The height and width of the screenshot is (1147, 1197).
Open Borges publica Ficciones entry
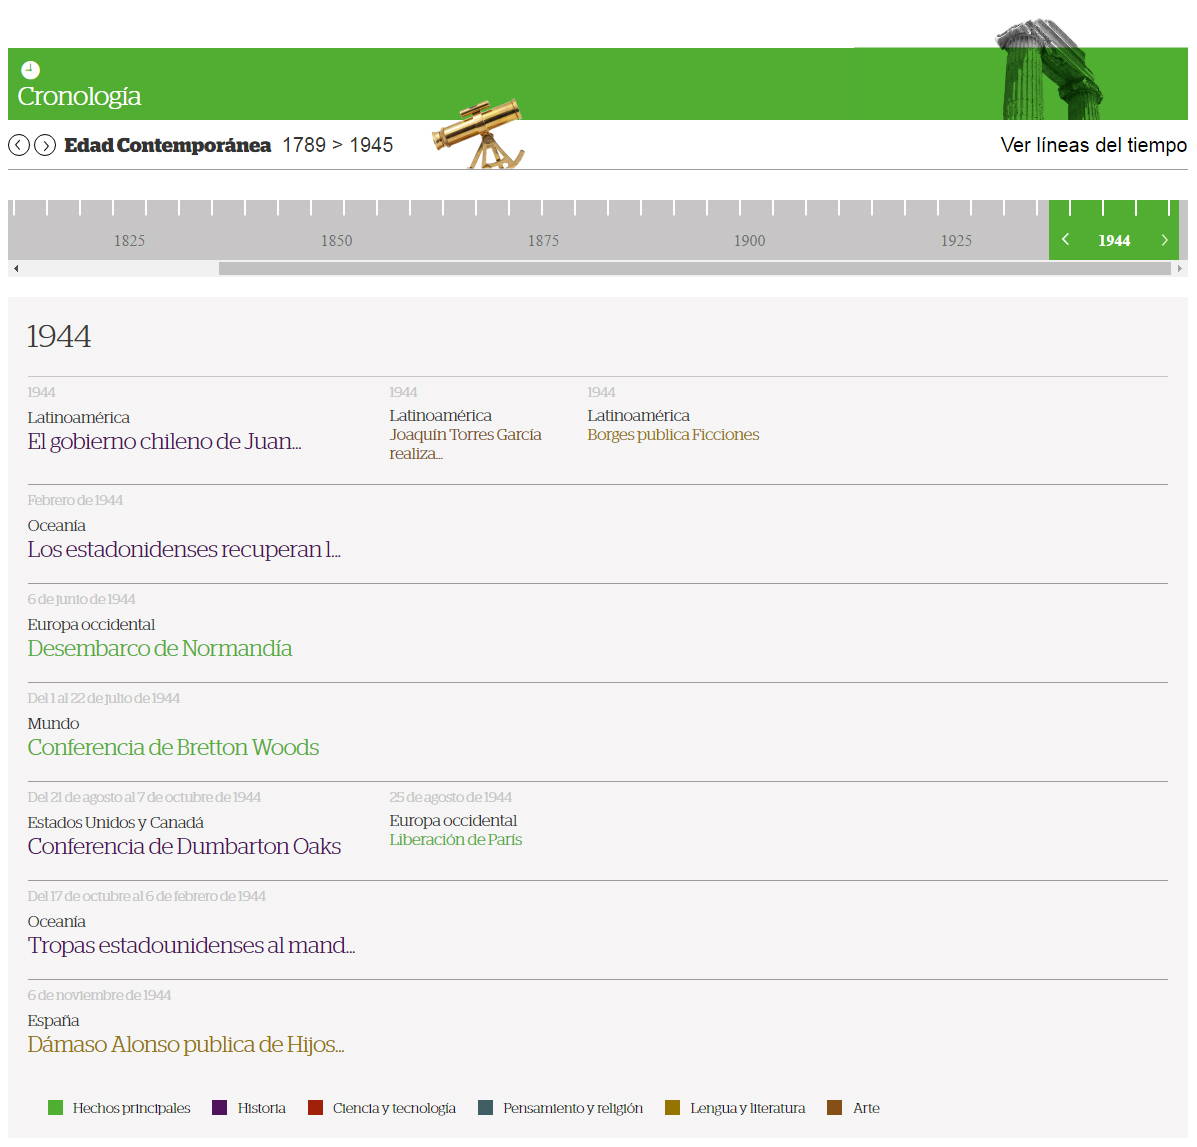[673, 435]
